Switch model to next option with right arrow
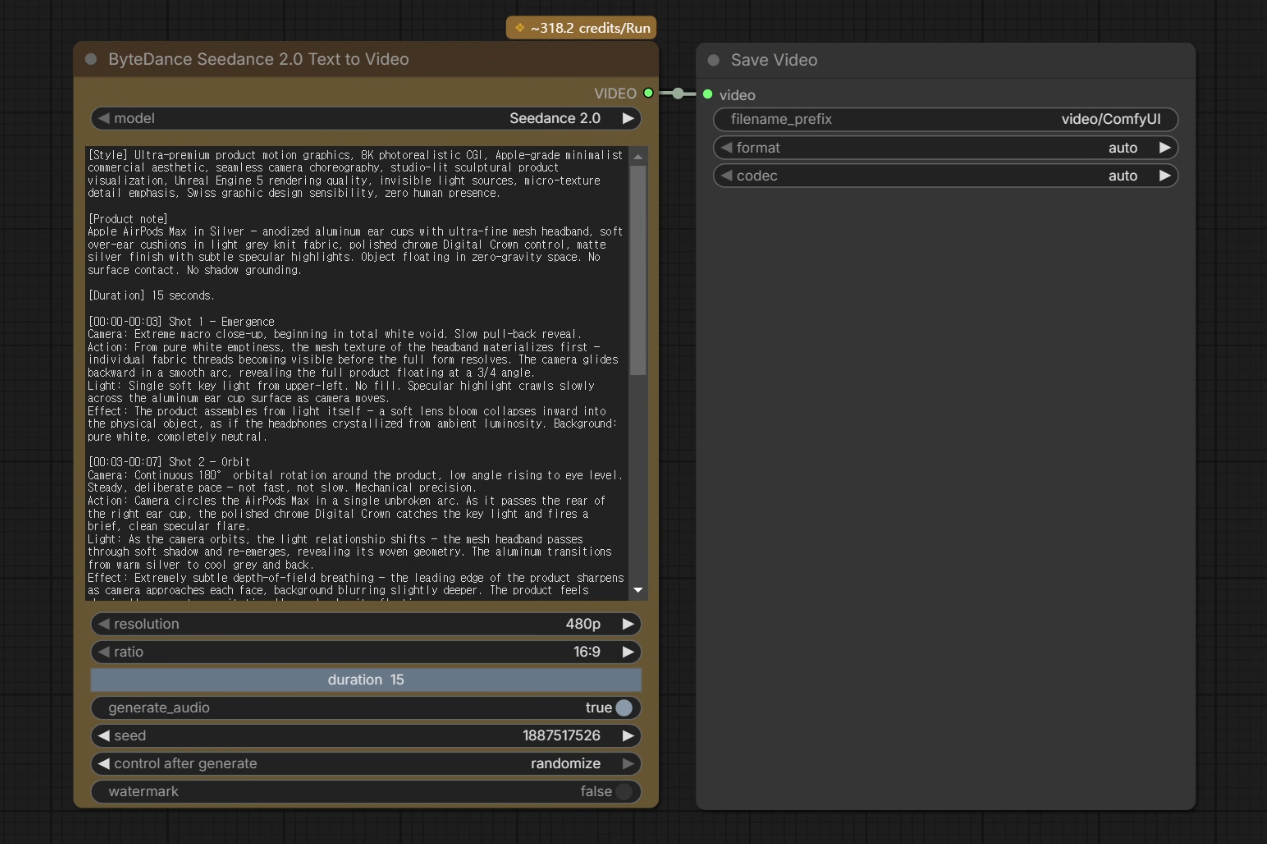This screenshot has height=844, width=1267. click(628, 118)
